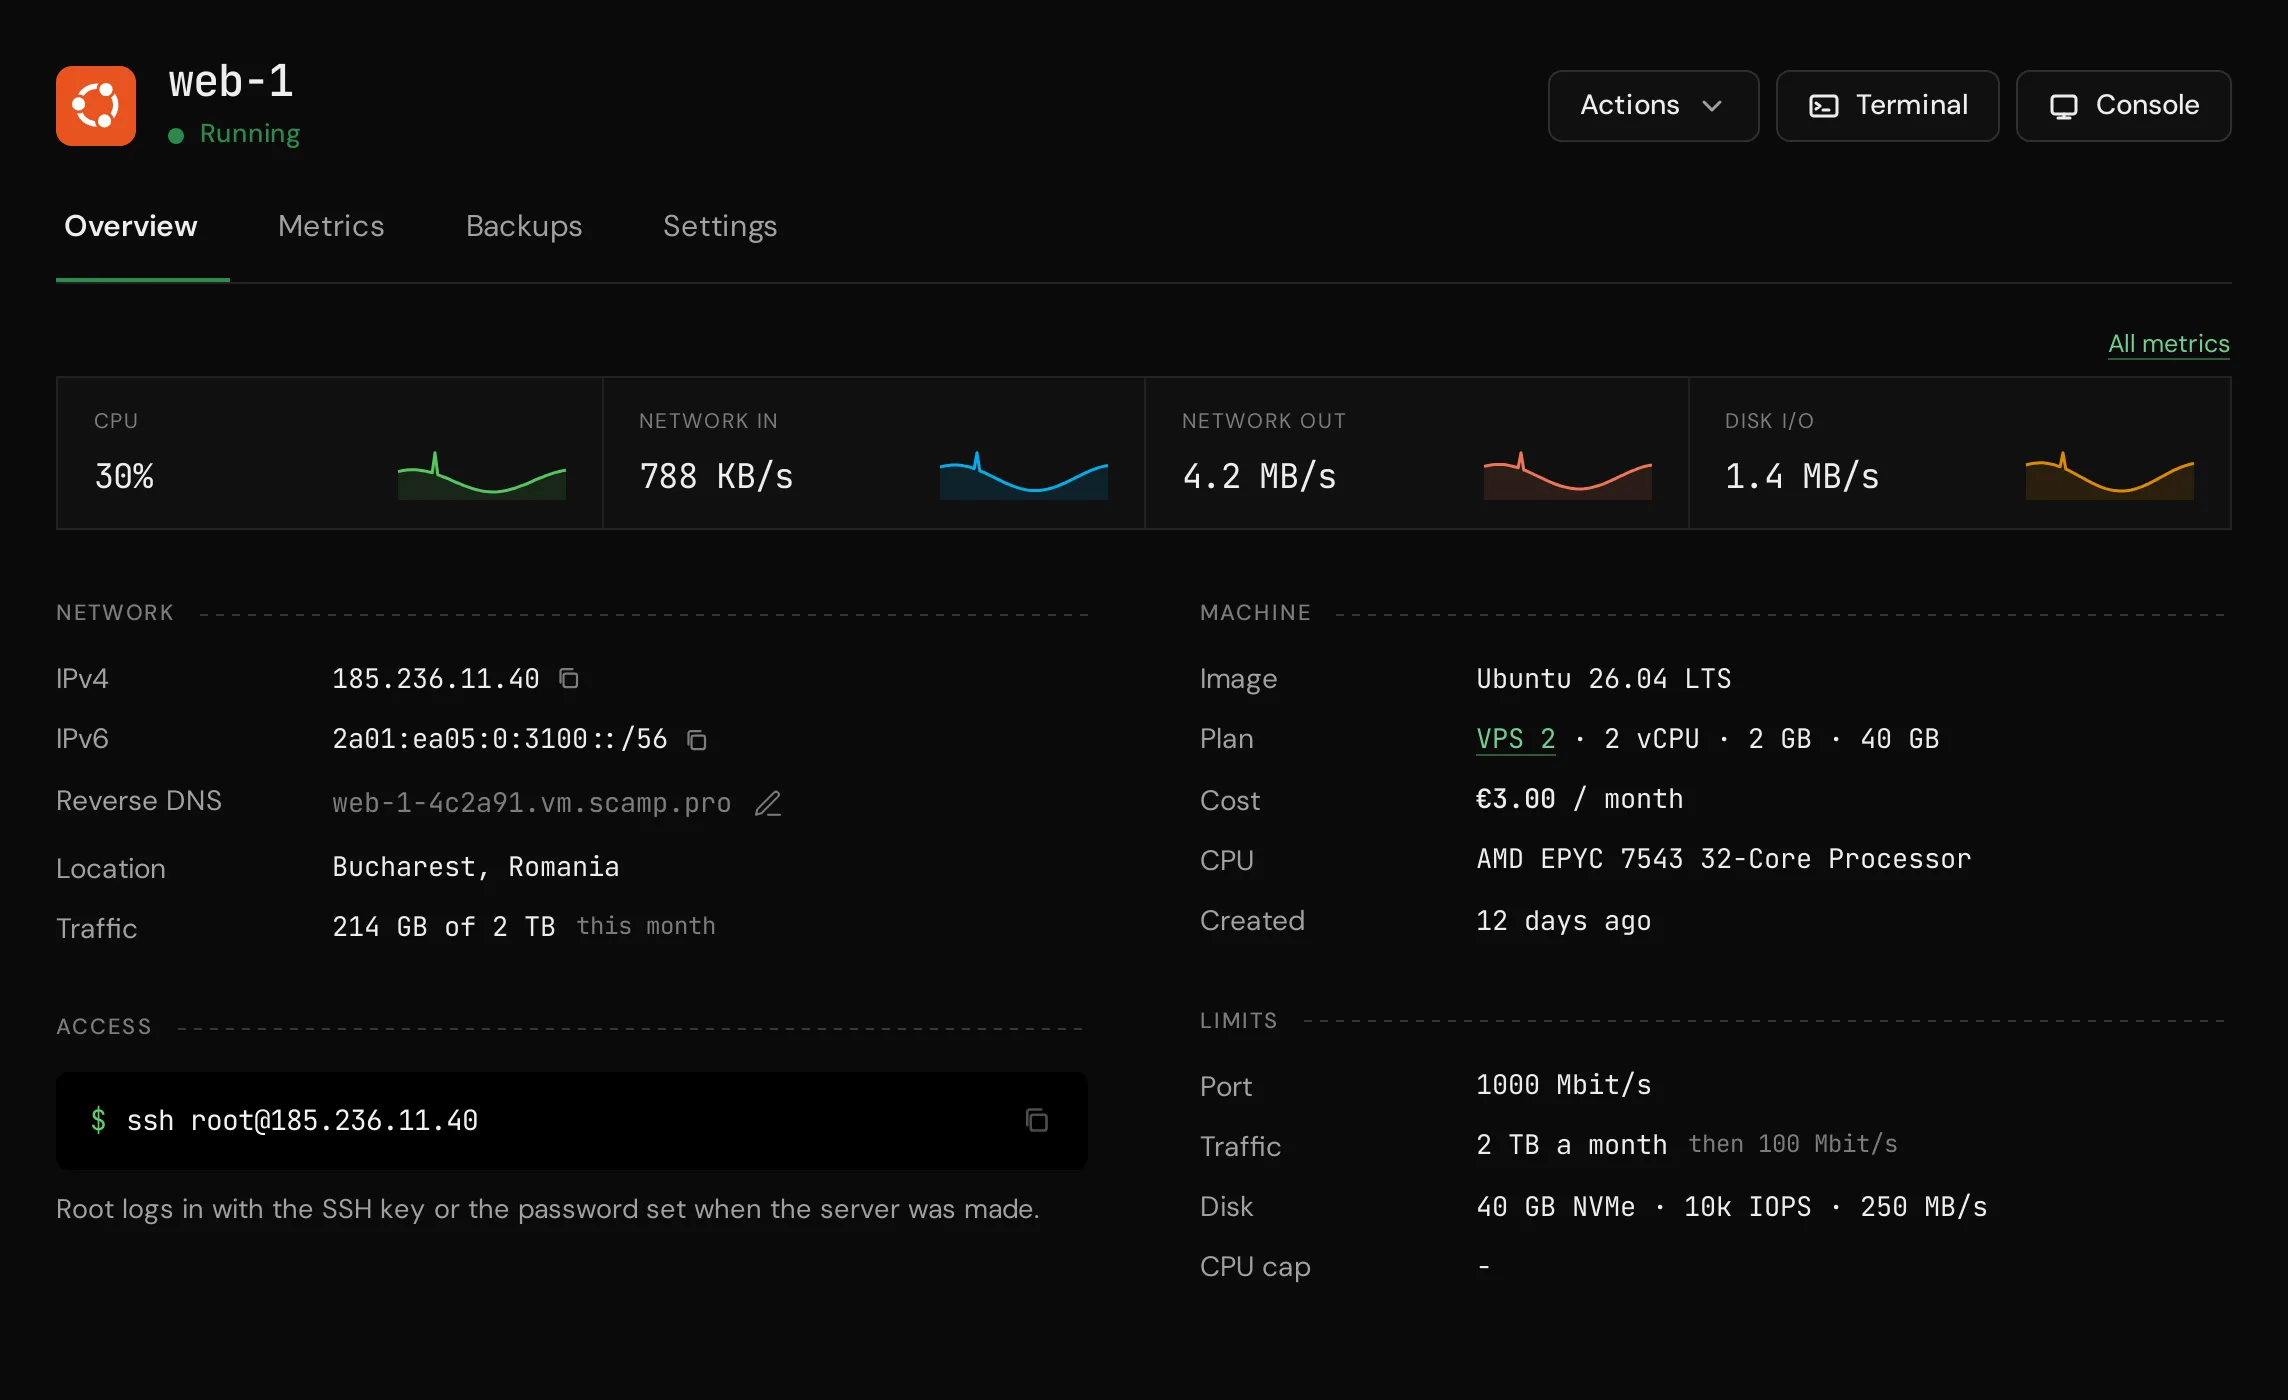Open the VPS 2 plan link
Image resolution: width=2288 pixels, height=1400 pixels.
click(1516, 739)
